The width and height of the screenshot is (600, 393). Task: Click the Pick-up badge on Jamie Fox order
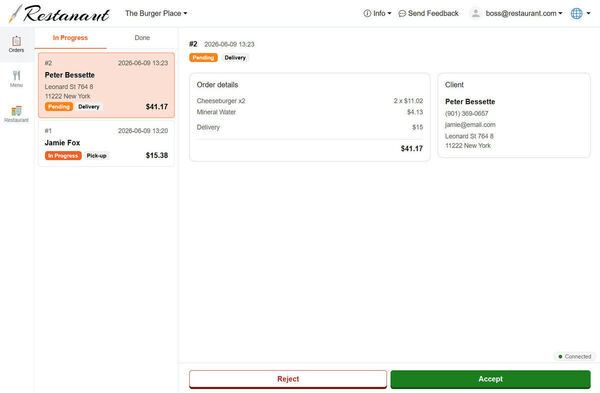click(x=96, y=156)
